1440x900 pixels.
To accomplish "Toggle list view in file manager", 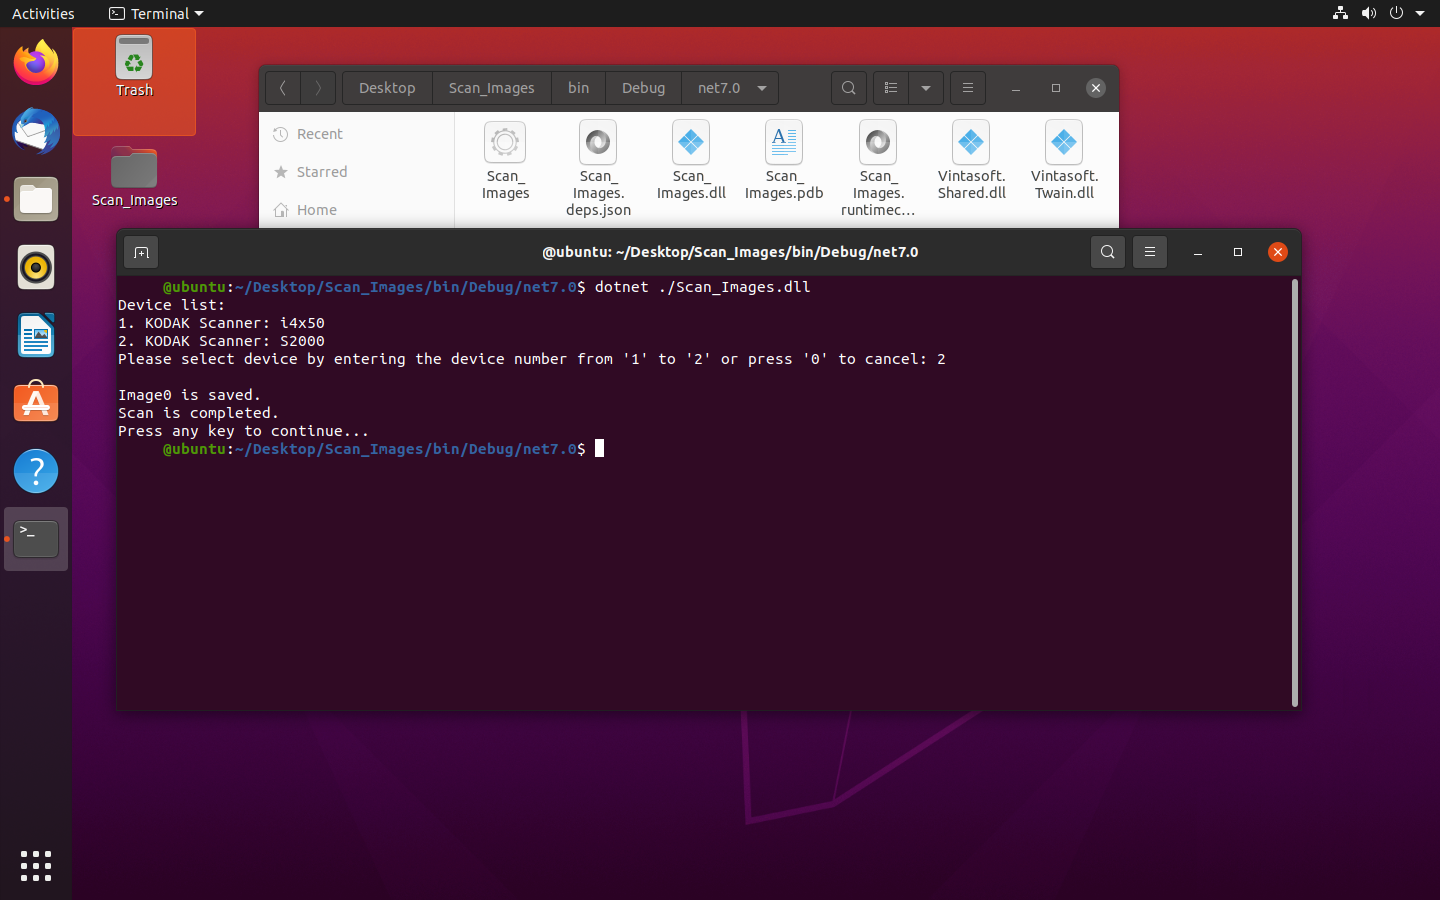I will click(891, 88).
